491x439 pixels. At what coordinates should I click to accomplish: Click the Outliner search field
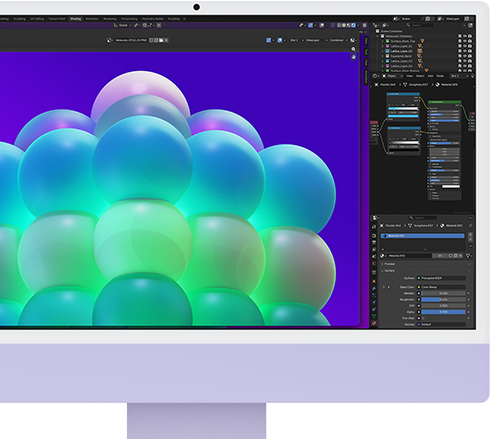pos(419,25)
